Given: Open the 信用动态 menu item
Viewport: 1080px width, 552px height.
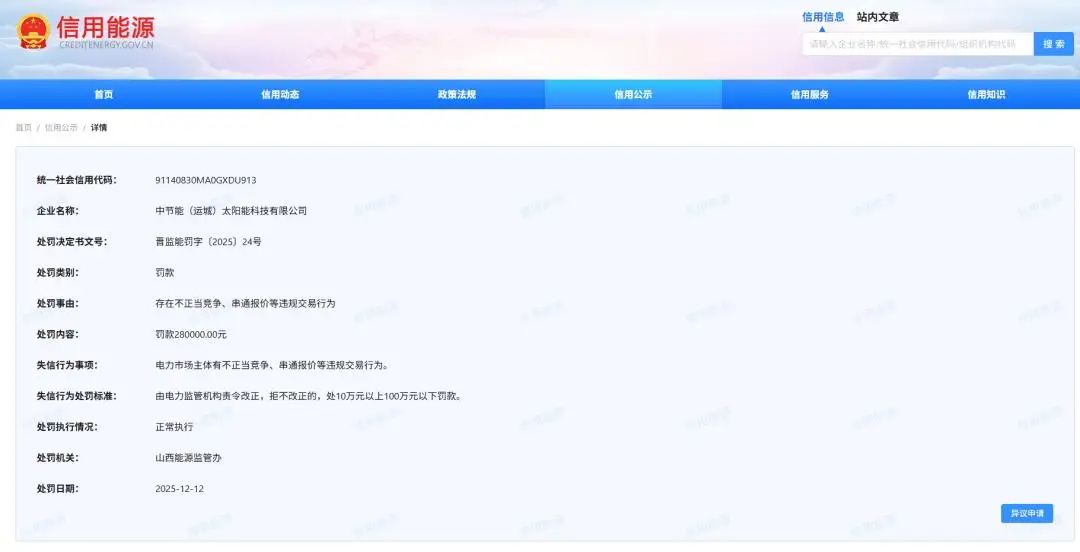Looking at the screenshot, I should click(x=280, y=95).
